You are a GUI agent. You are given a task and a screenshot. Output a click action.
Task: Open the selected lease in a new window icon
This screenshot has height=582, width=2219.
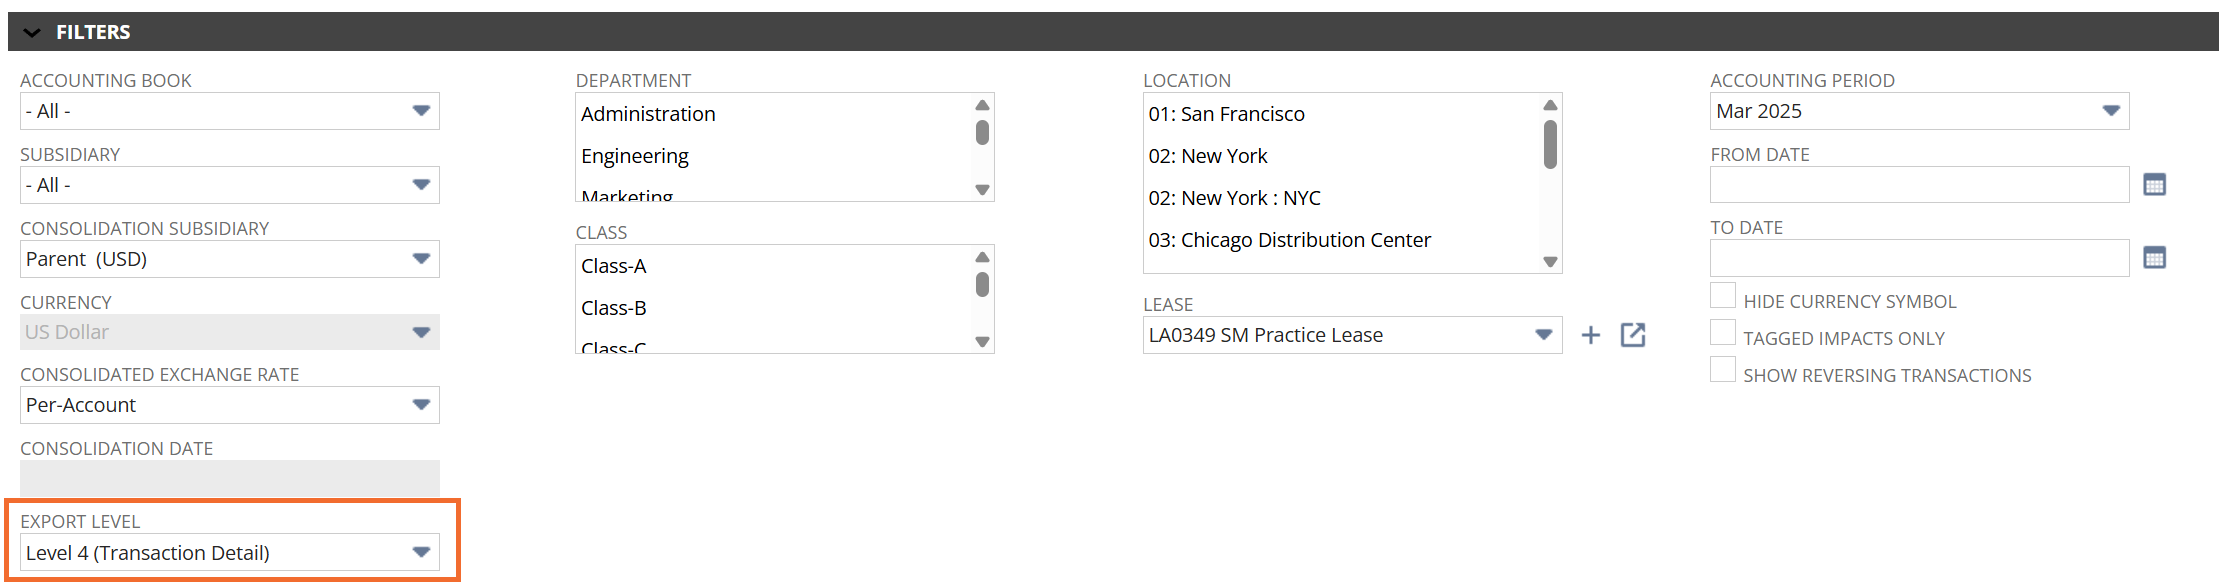coord(1633,335)
